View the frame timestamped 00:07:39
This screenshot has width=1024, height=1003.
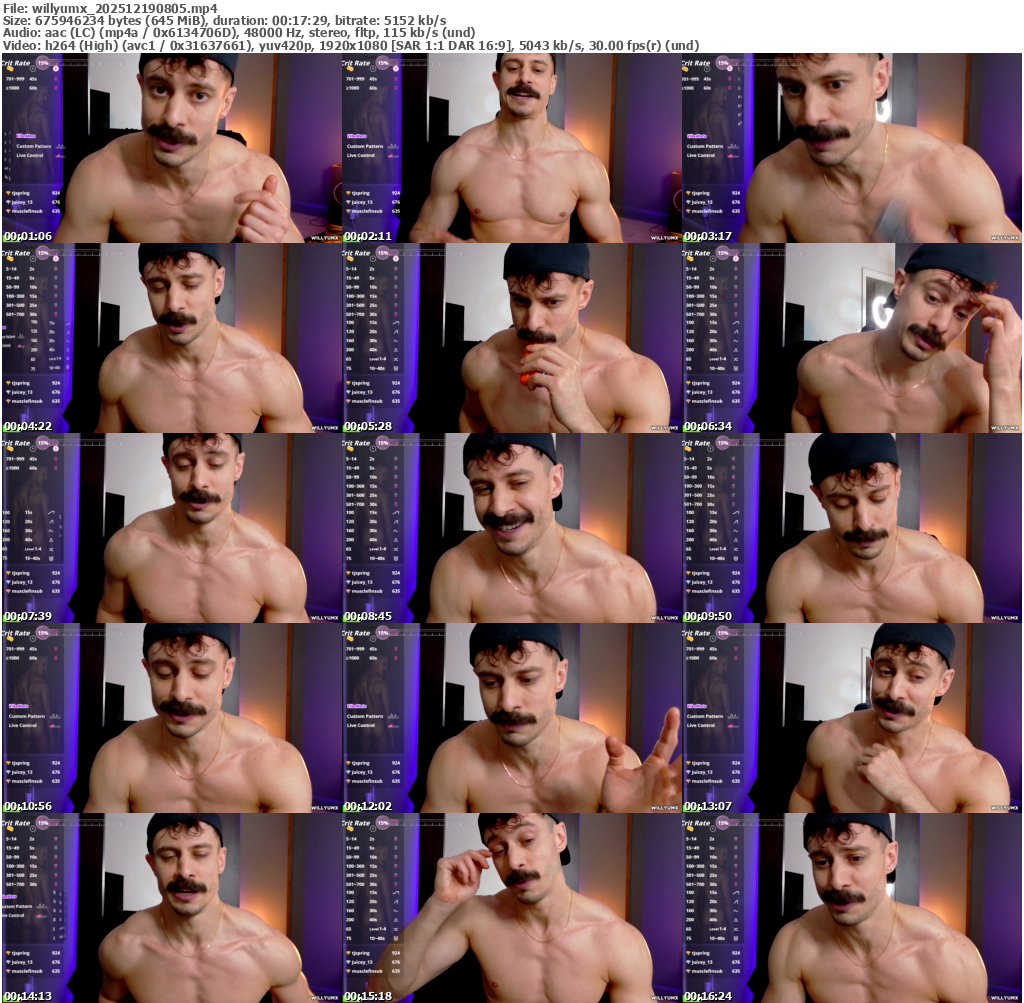[x=171, y=528]
